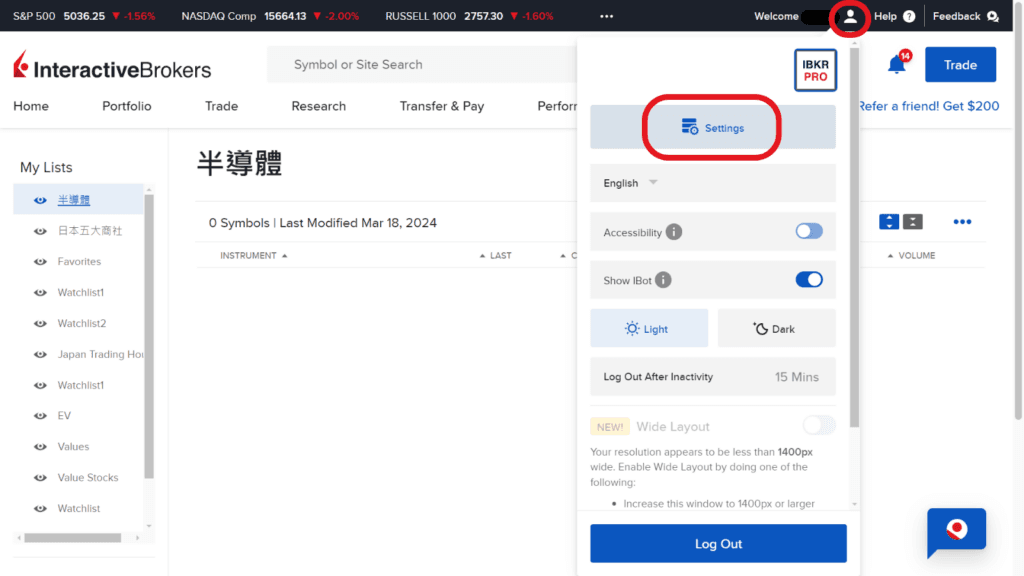
Task: Click the Interactive Brokers logo
Action: [x=110, y=66]
